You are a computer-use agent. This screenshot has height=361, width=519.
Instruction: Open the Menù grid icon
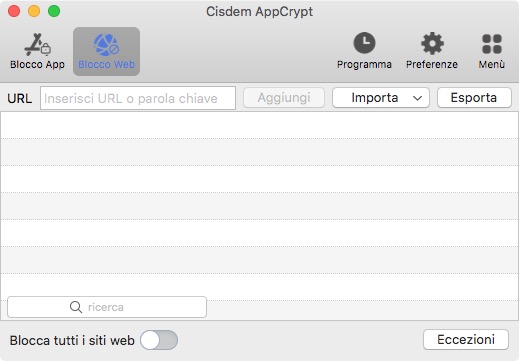(492, 44)
